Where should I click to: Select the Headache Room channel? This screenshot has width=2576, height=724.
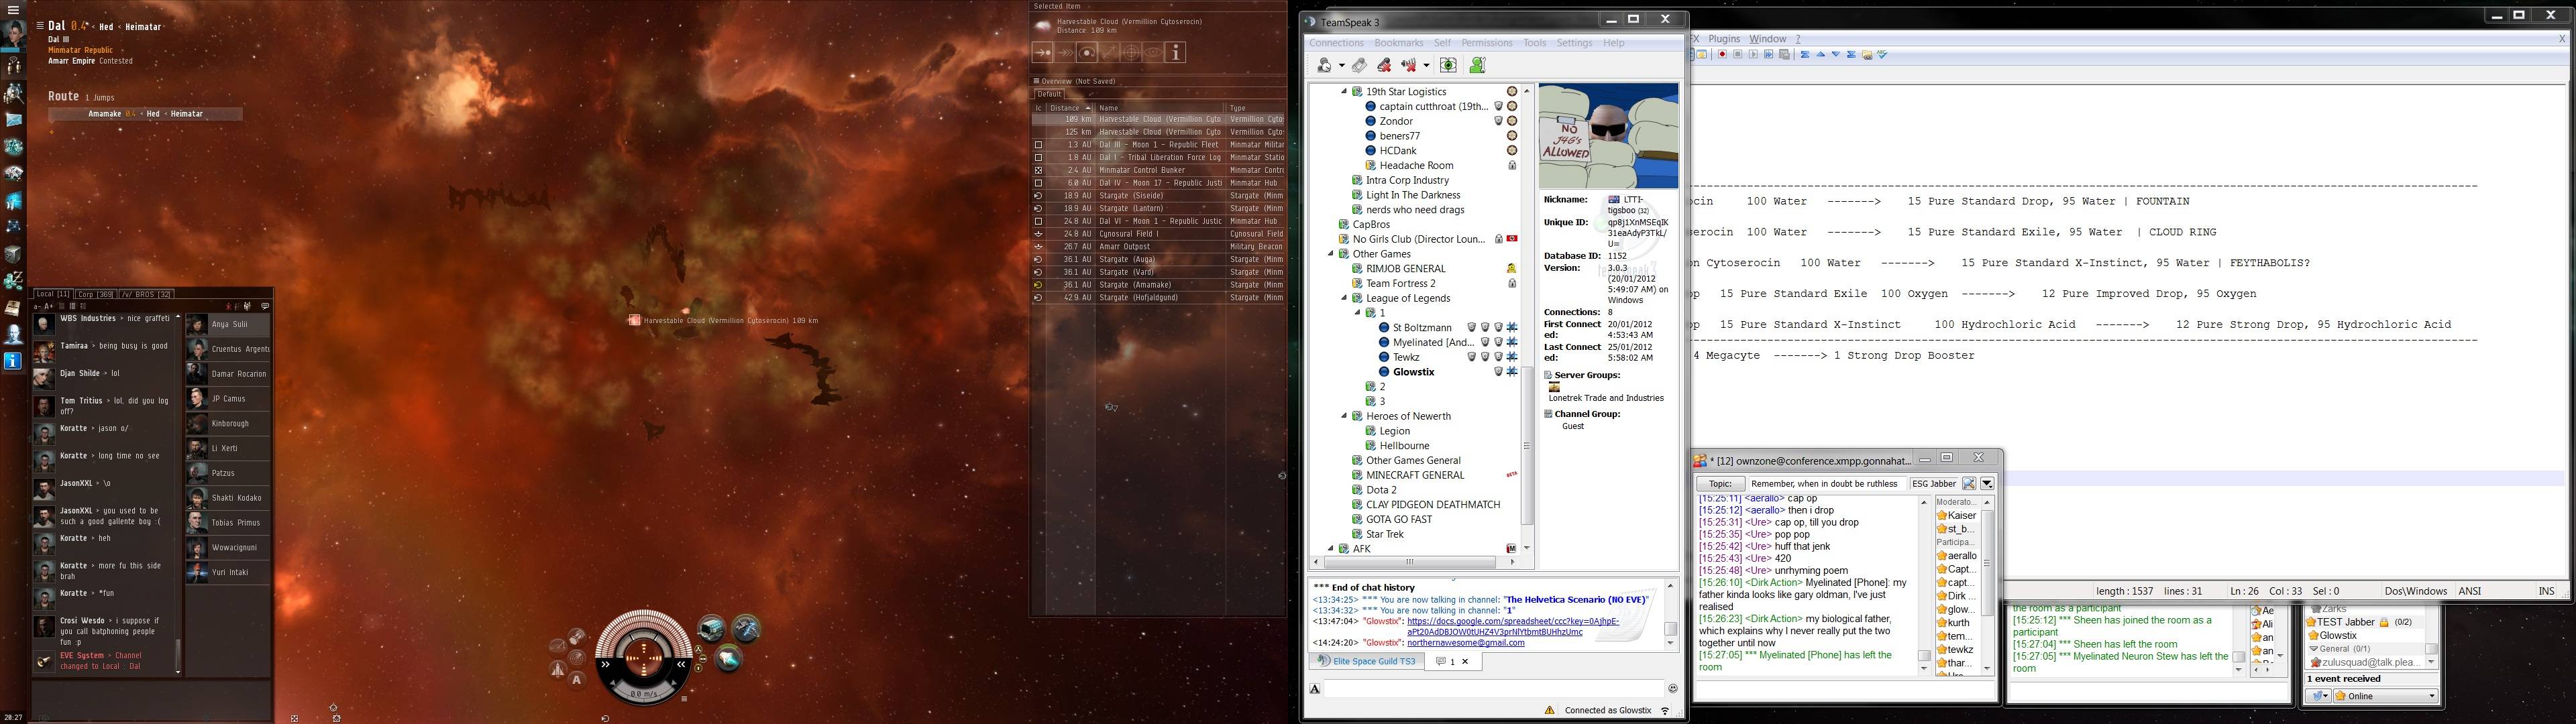pos(1416,166)
